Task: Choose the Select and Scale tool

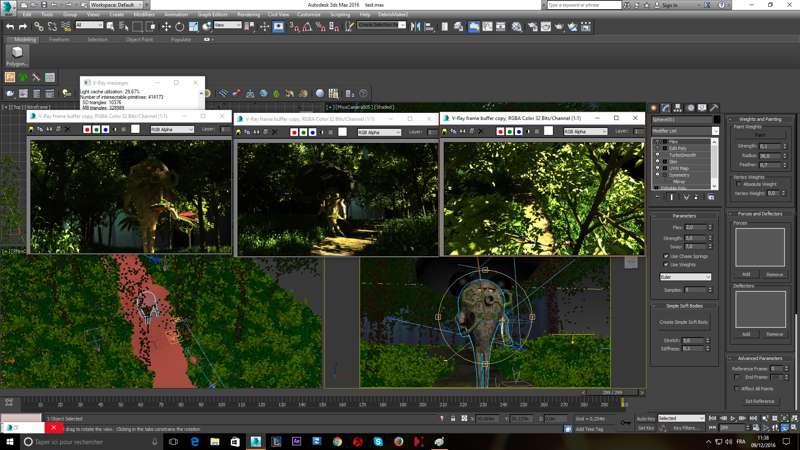Action: tap(193, 27)
